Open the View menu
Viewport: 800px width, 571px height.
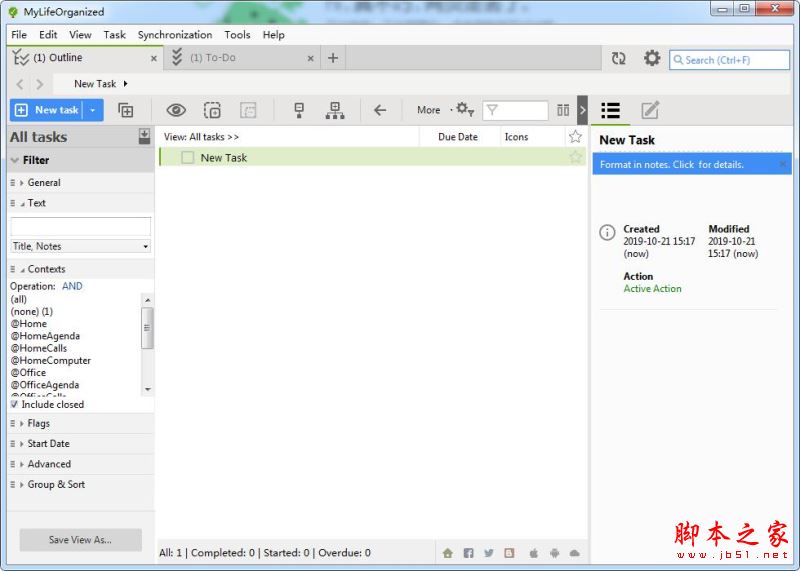(x=80, y=35)
